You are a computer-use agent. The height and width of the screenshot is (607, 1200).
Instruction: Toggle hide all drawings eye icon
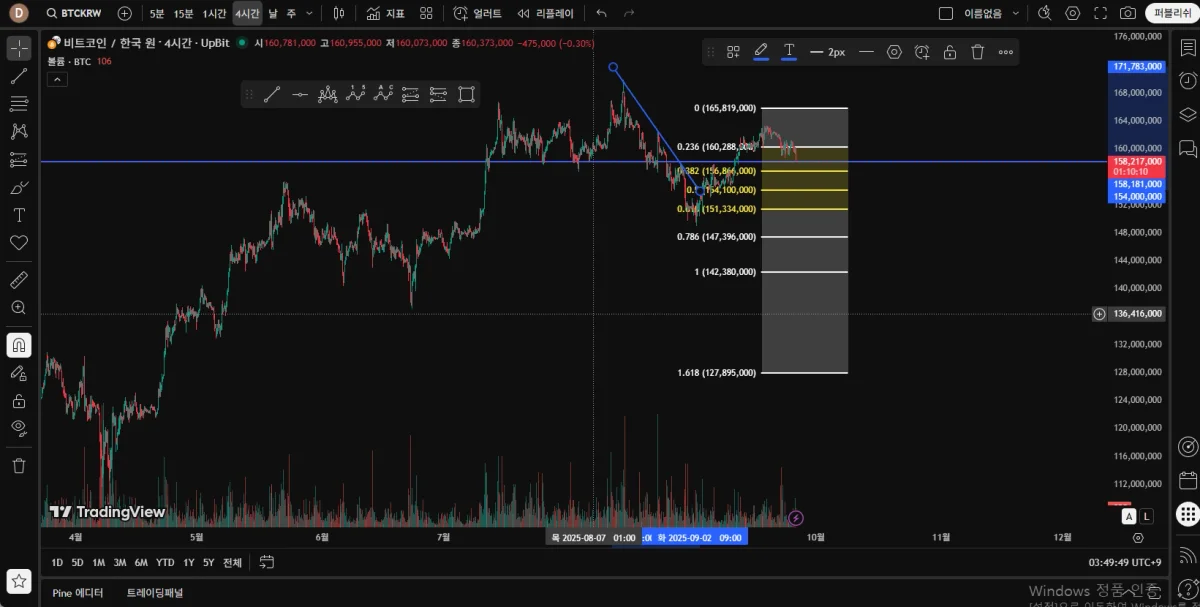(x=18, y=428)
